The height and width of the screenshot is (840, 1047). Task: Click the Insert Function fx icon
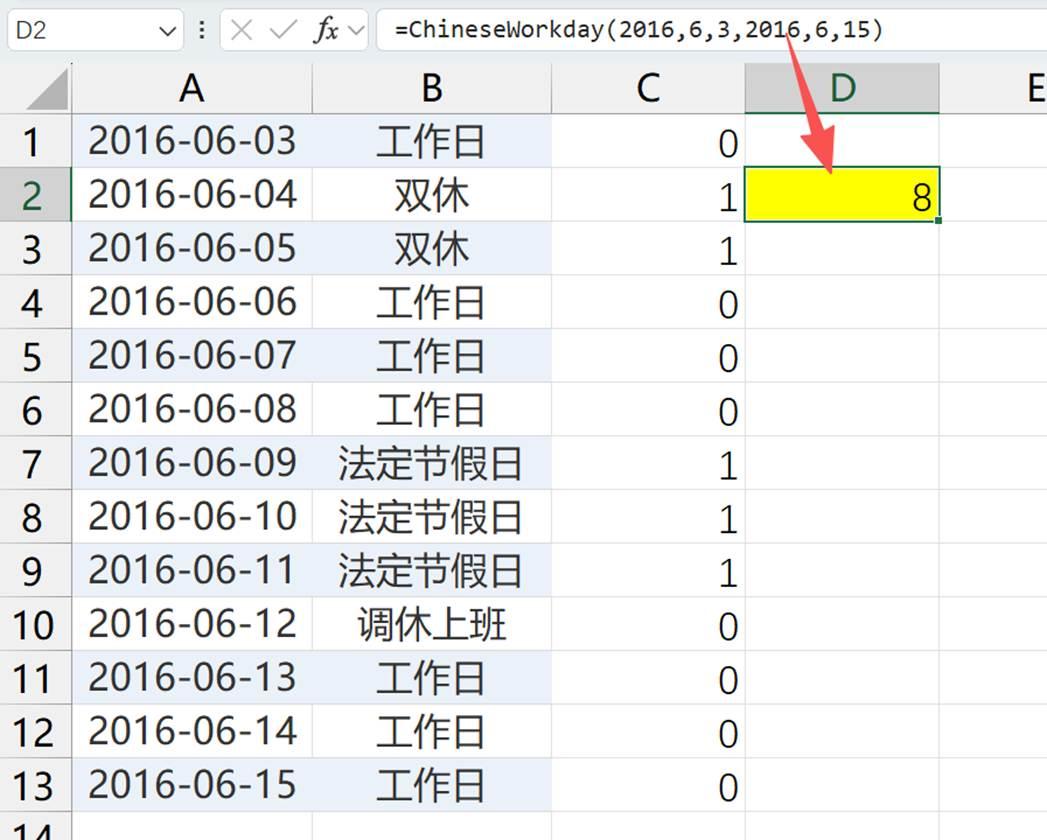point(326,30)
